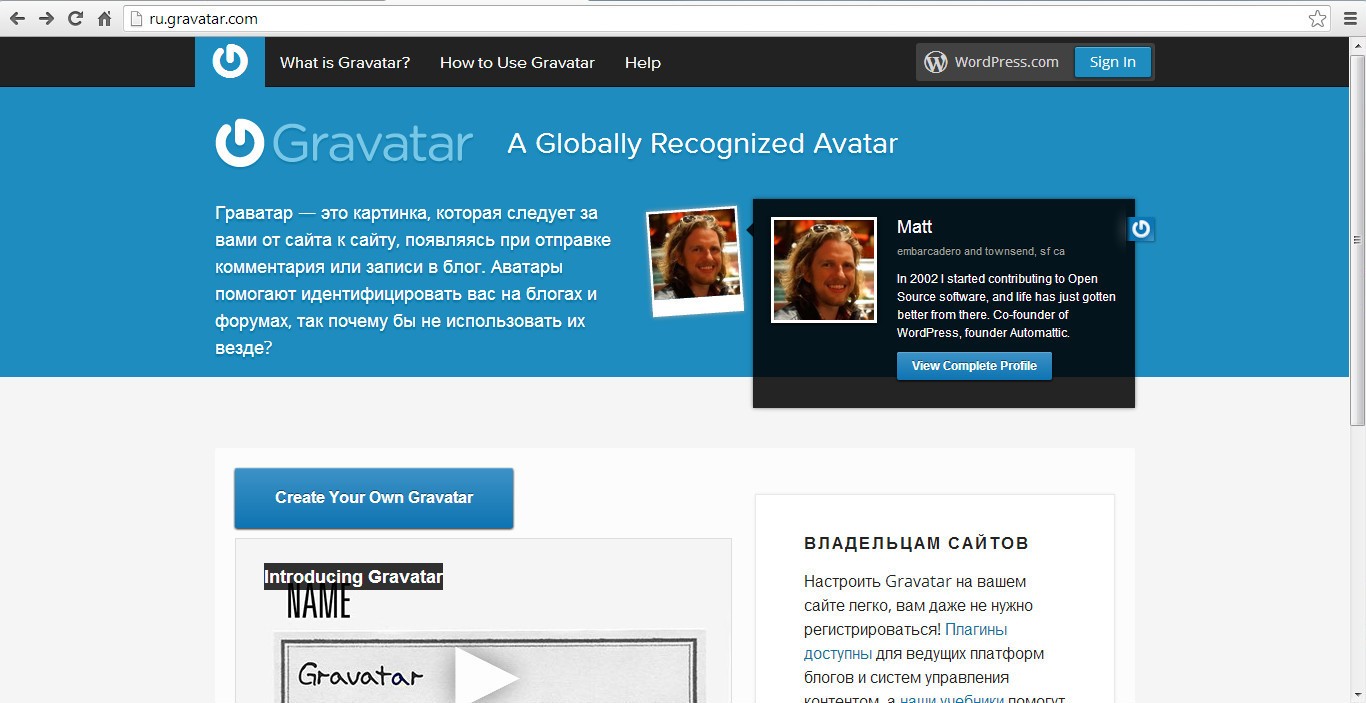This screenshot has width=1366, height=703.
Task: Bookmark page with star icon
Action: point(1317,18)
